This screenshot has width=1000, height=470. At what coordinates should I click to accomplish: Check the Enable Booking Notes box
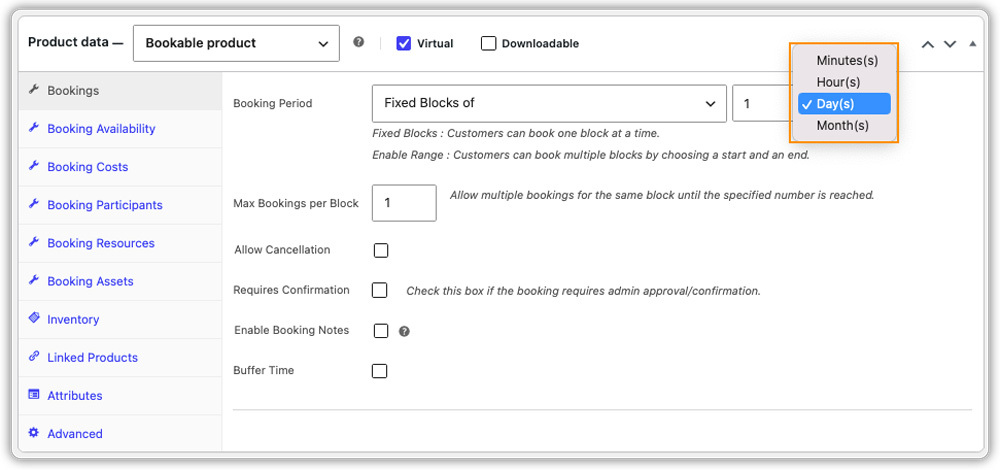pyautogui.click(x=381, y=330)
